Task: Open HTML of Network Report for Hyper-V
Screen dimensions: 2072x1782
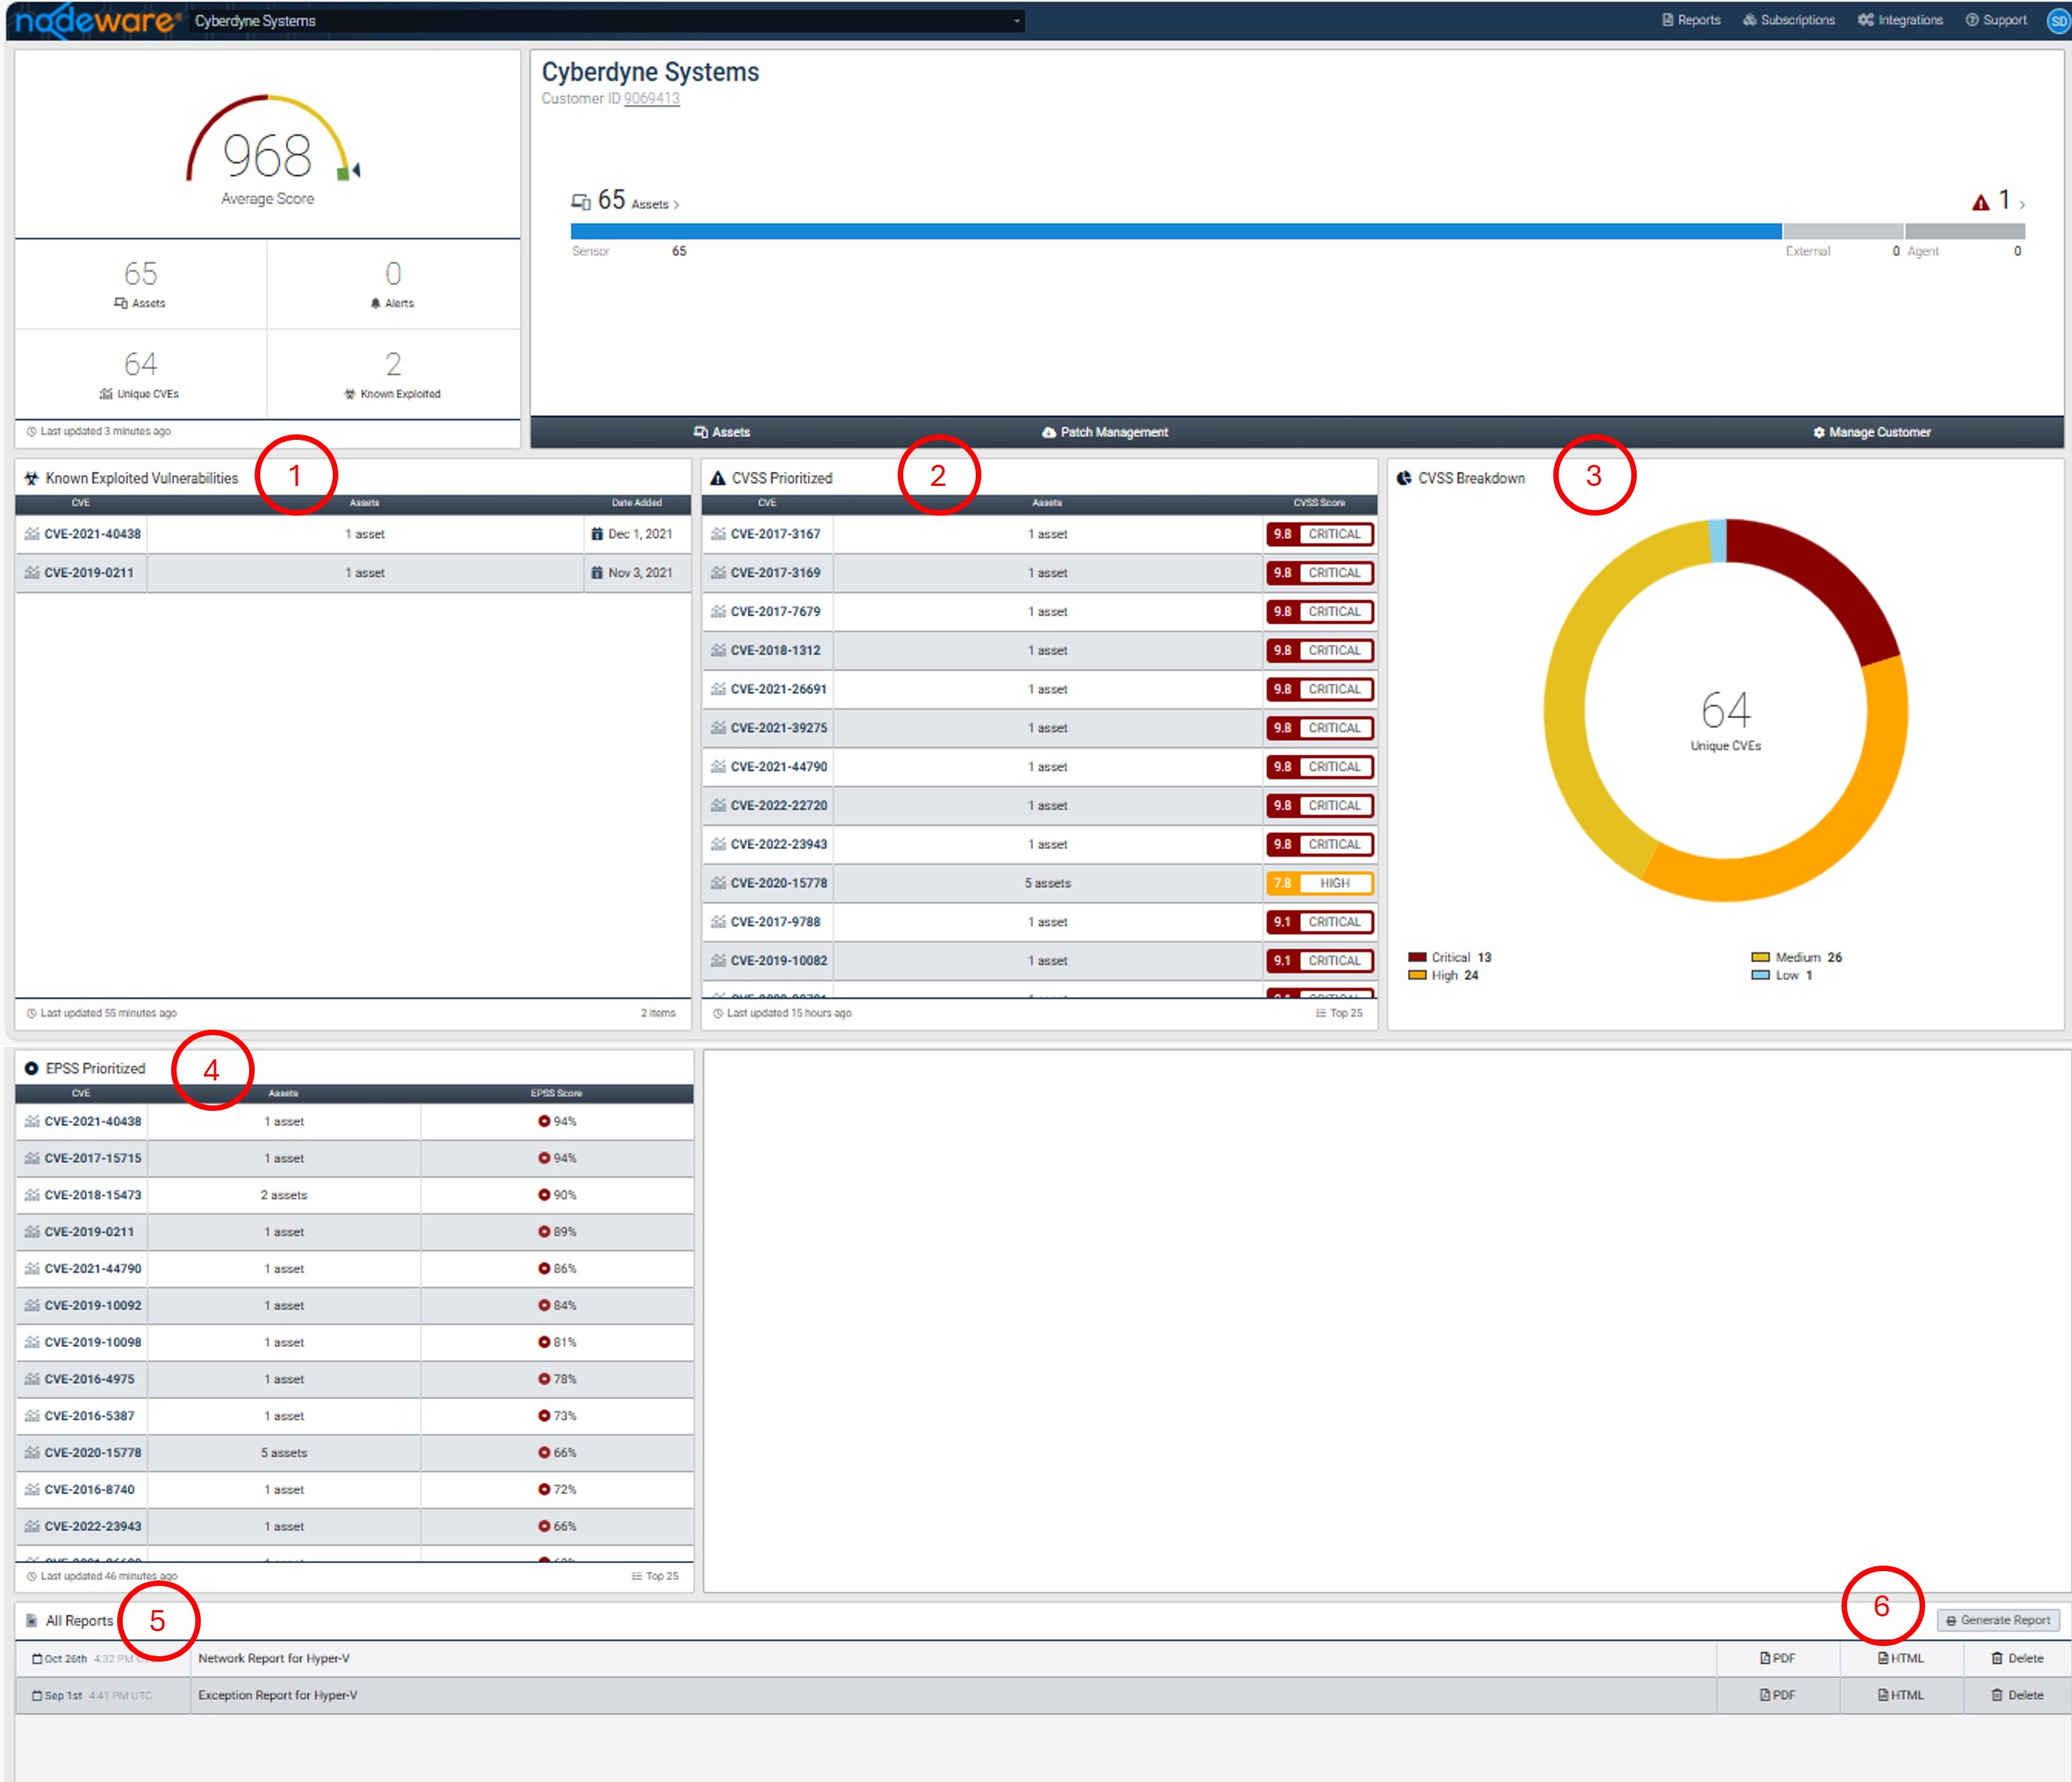Action: coord(1901,1658)
